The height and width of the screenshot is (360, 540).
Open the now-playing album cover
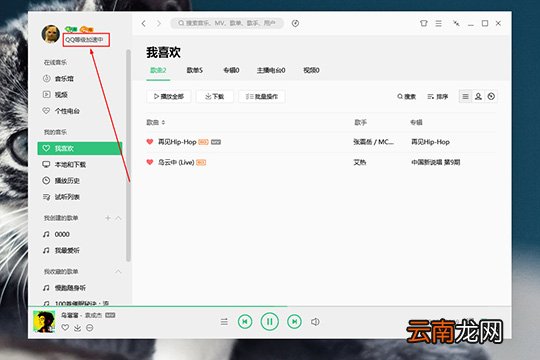click(x=44, y=321)
